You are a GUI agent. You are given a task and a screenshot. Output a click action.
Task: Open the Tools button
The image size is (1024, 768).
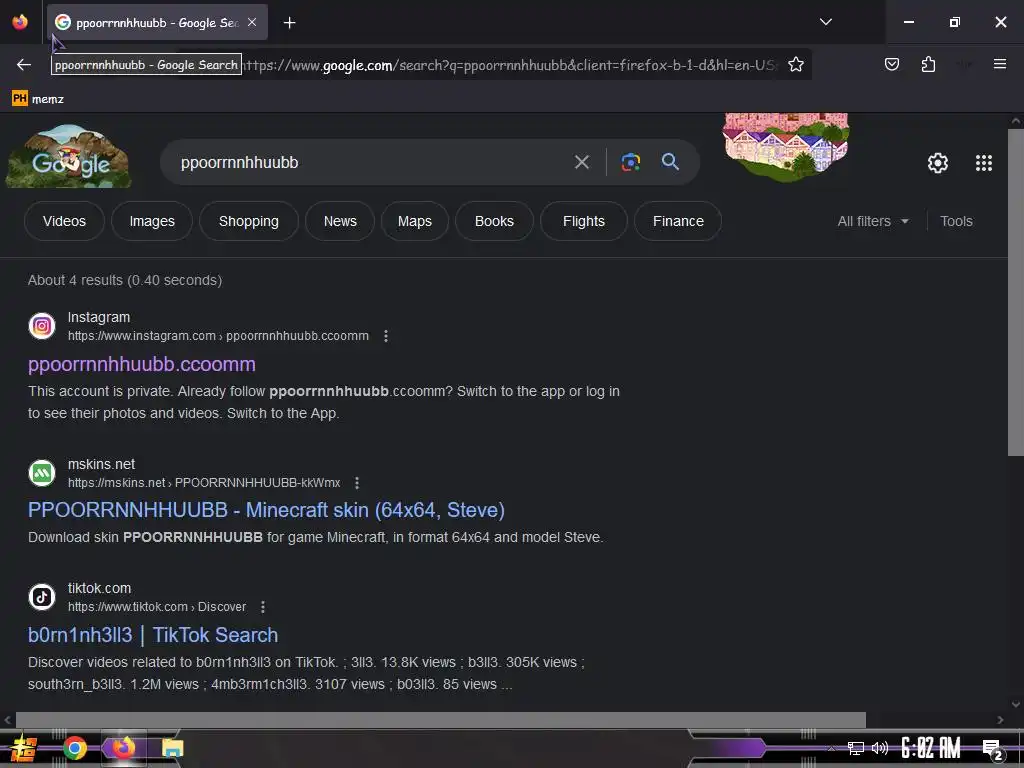pos(956,221)
